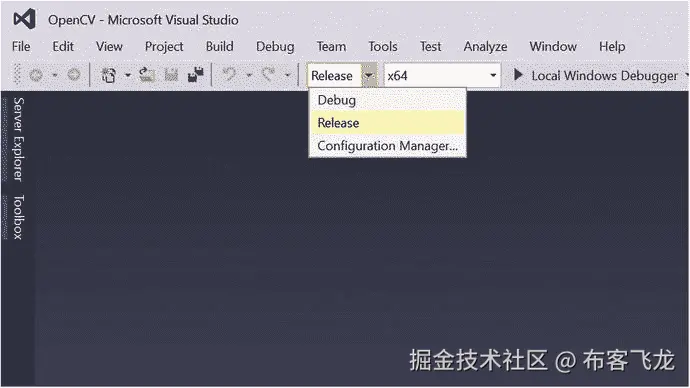Open the Debug menu in menu bar
690x388 pixels.
pos(275,47)
